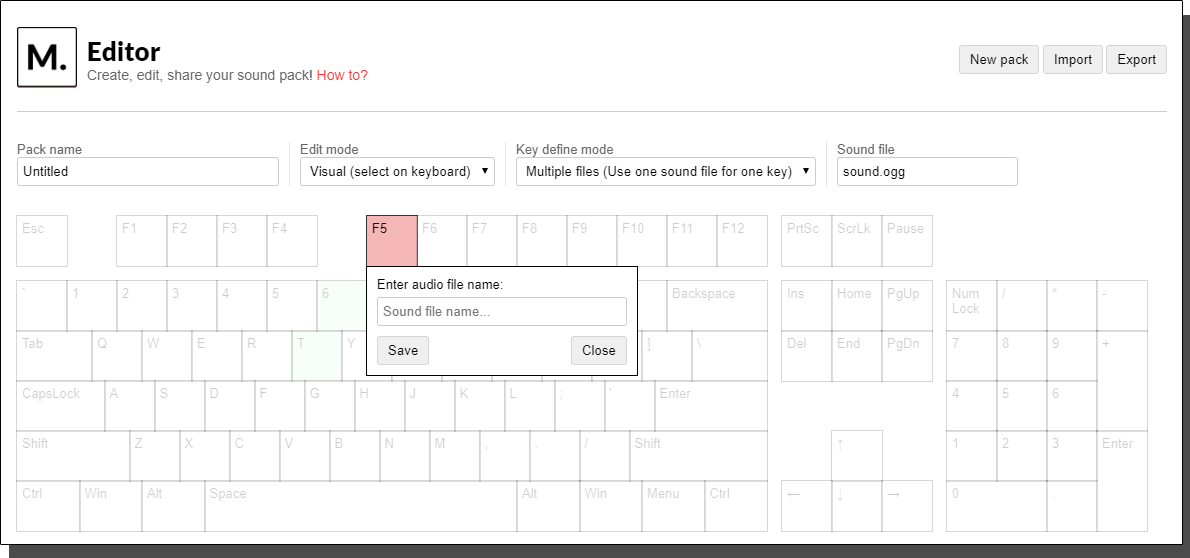Image resolution: width=1190 pixels, height=558 pixels.
Task: Select the Space bar key
Action: pos(360,505)
